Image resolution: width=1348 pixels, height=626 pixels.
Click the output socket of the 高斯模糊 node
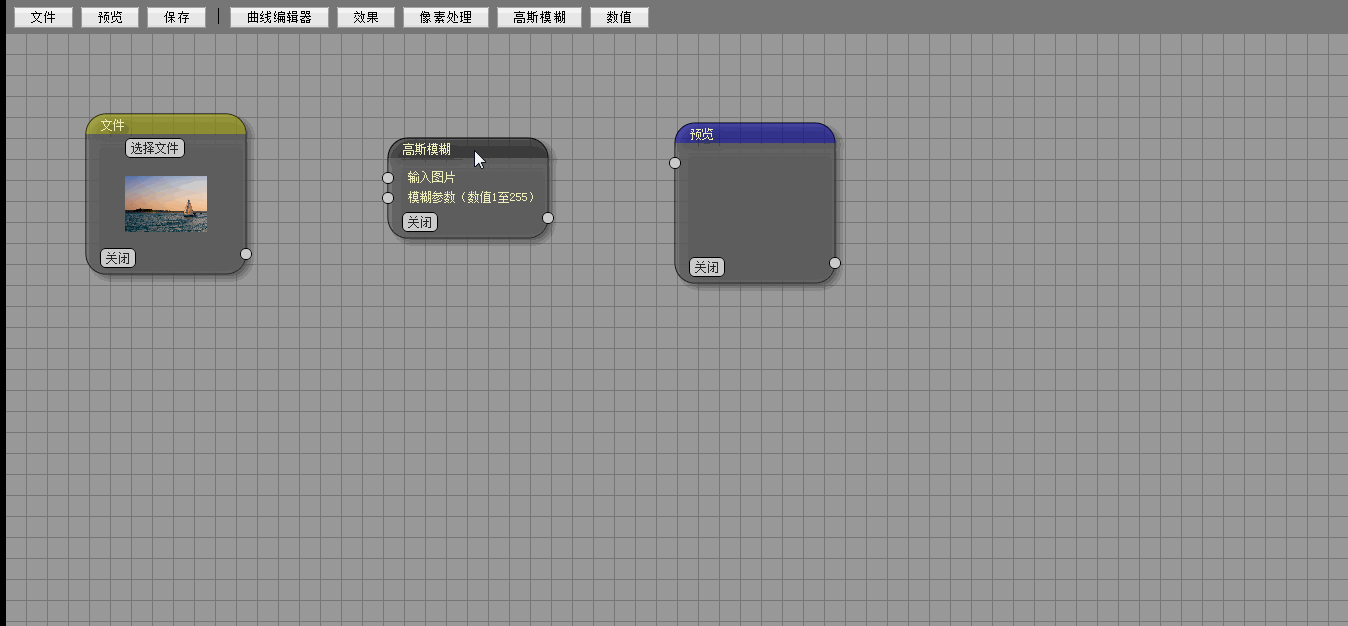click(x=548, y=218)
